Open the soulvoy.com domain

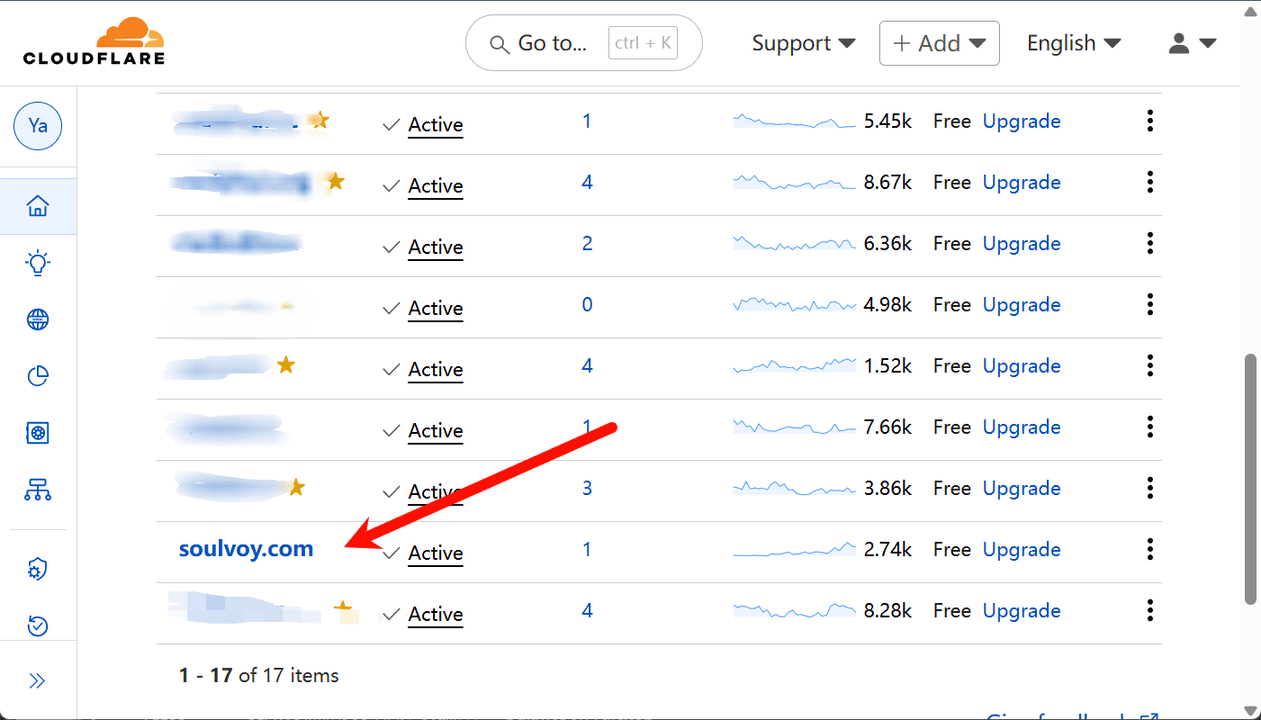coord(246,549)
